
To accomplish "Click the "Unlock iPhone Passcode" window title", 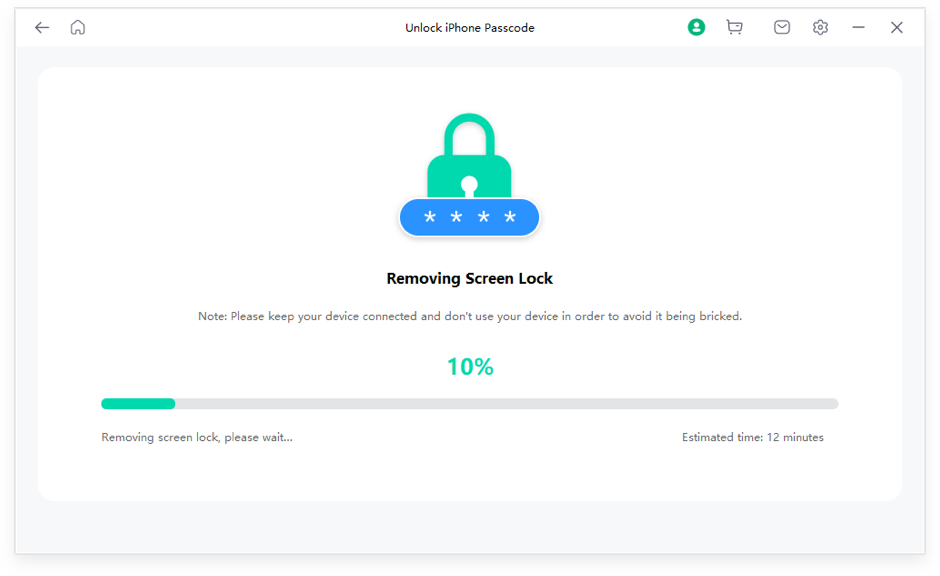I will point(470,28).
